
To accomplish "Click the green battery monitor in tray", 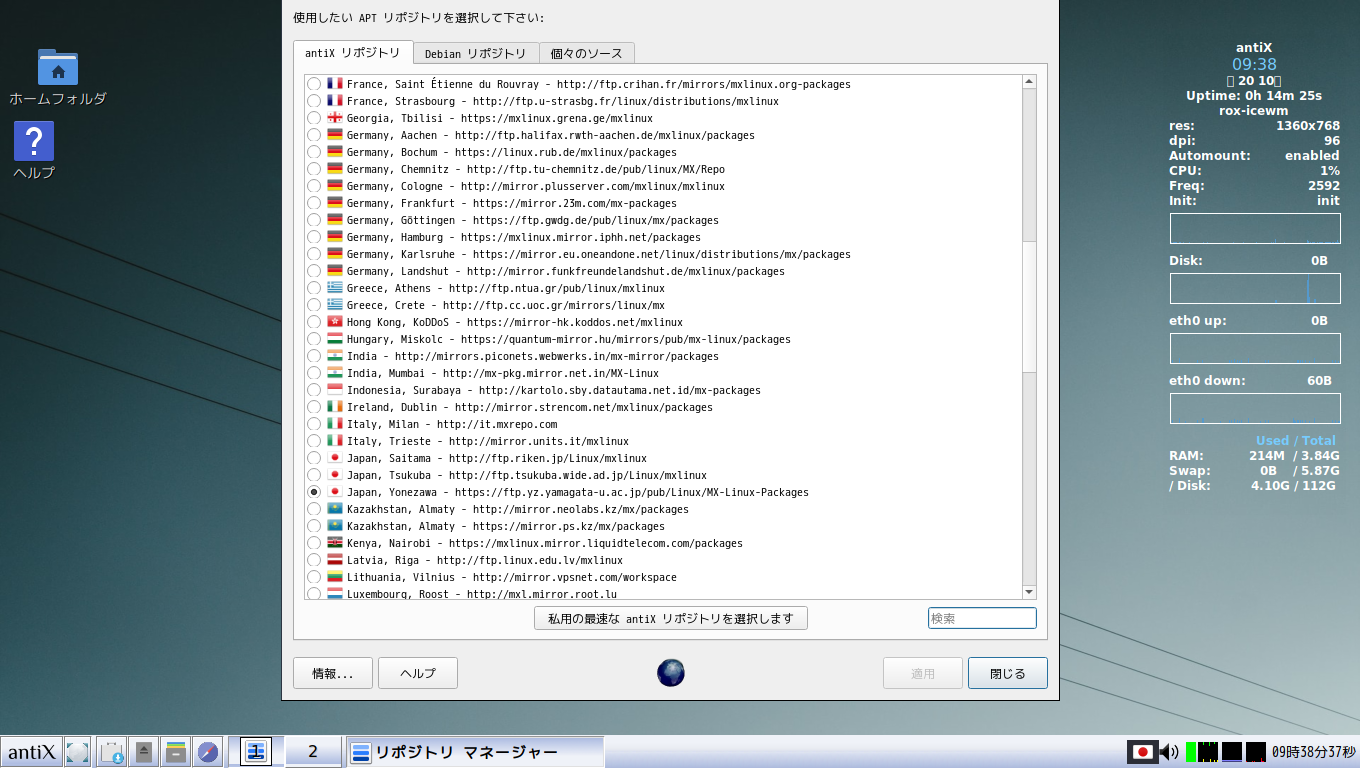I will coord(1191,752).
